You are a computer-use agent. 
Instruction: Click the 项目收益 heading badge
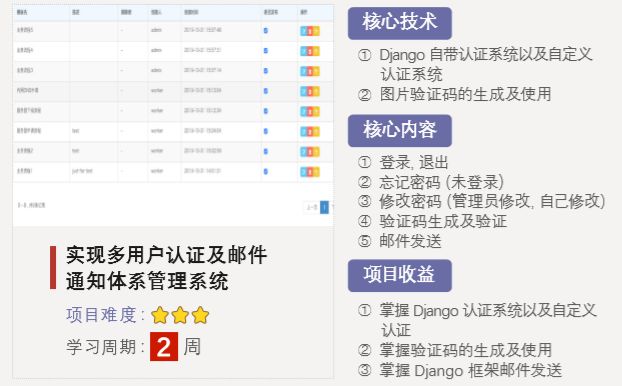tap(399, 275)
